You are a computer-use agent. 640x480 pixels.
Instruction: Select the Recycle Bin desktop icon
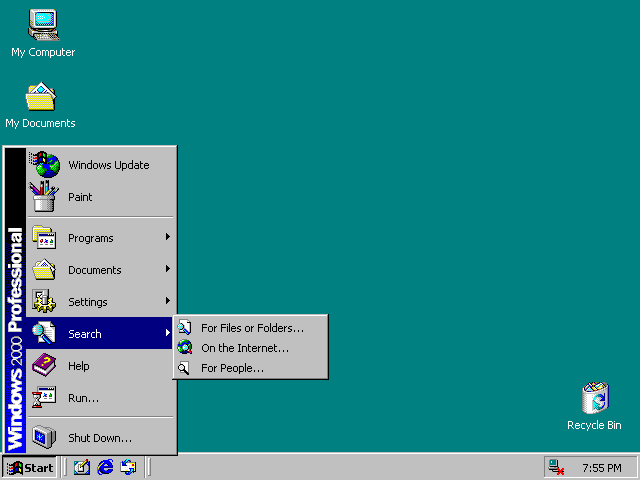(x=595, y=398)
